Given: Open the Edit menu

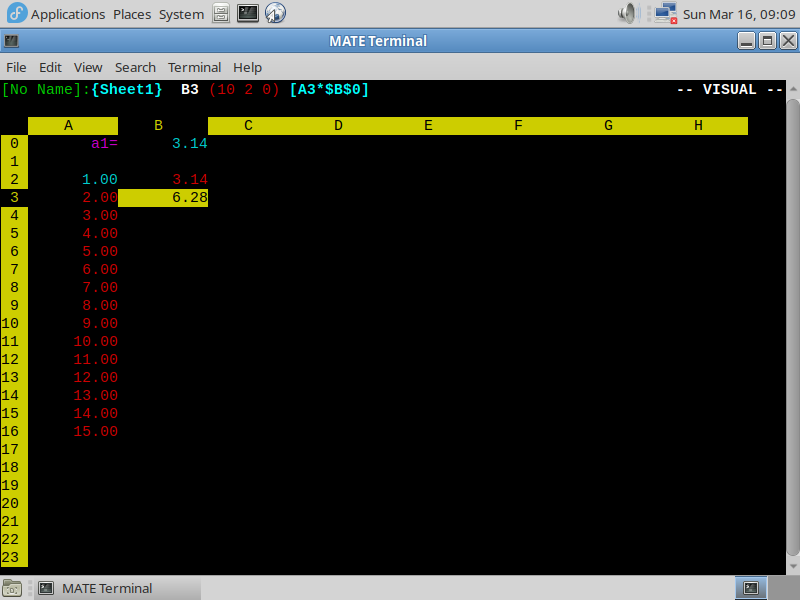Looking at the screenshot, I should (50, 67).
